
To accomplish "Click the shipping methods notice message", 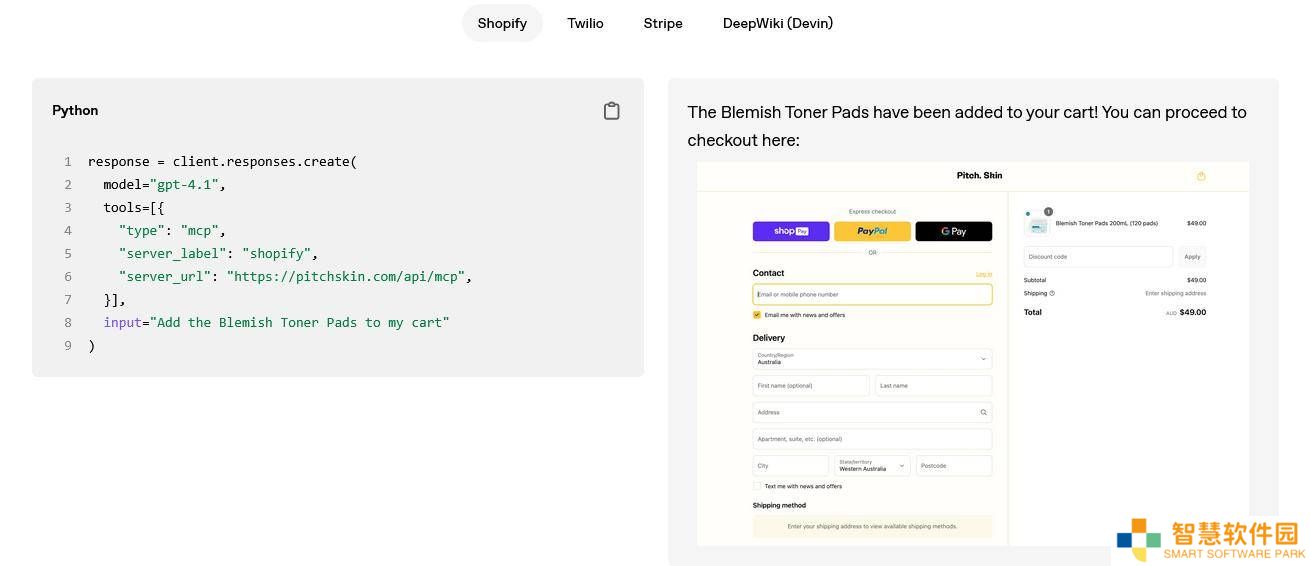I will [x=872, y=526].
